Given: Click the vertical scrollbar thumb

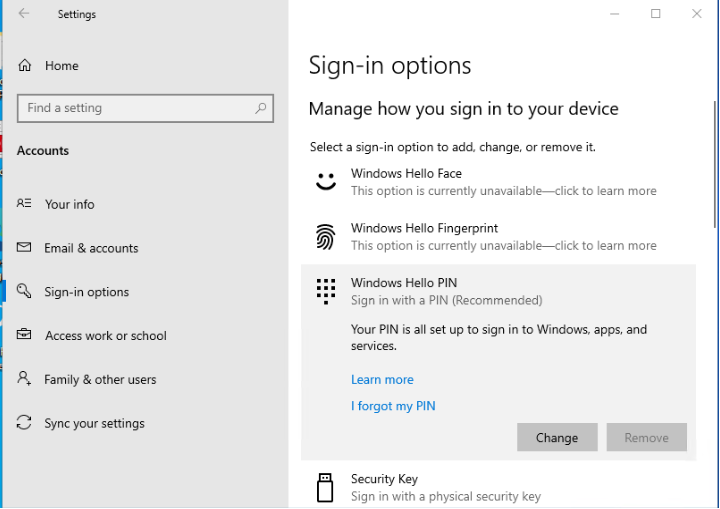Looking at the screenshot, I should pos(715,164).
